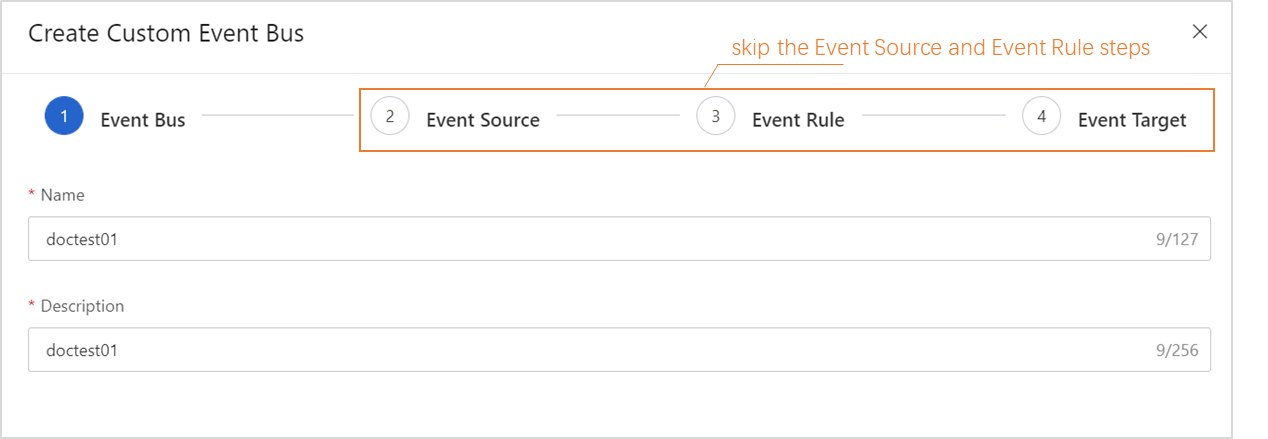Jump to the step 4 number circle
Image resolution: width=1268 pixels, height=439 pixels.
[x=1042, y=117]
